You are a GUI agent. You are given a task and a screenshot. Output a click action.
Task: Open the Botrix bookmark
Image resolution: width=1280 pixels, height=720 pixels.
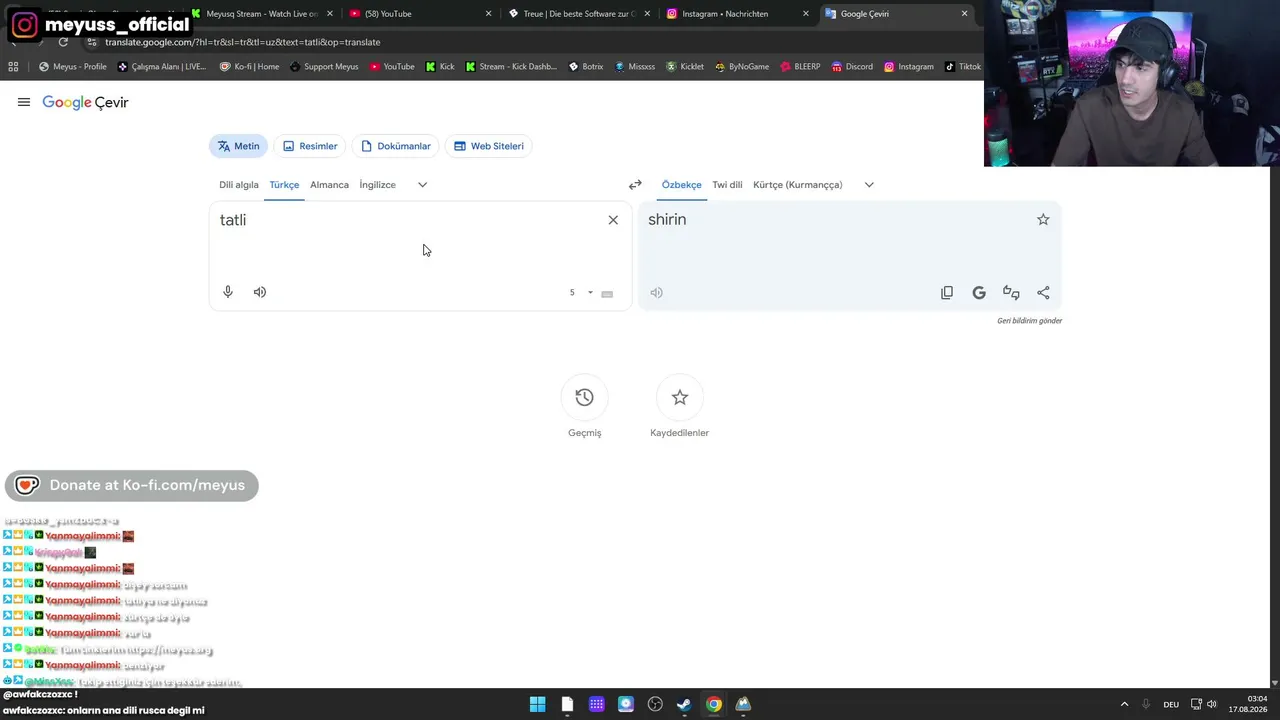586,67
